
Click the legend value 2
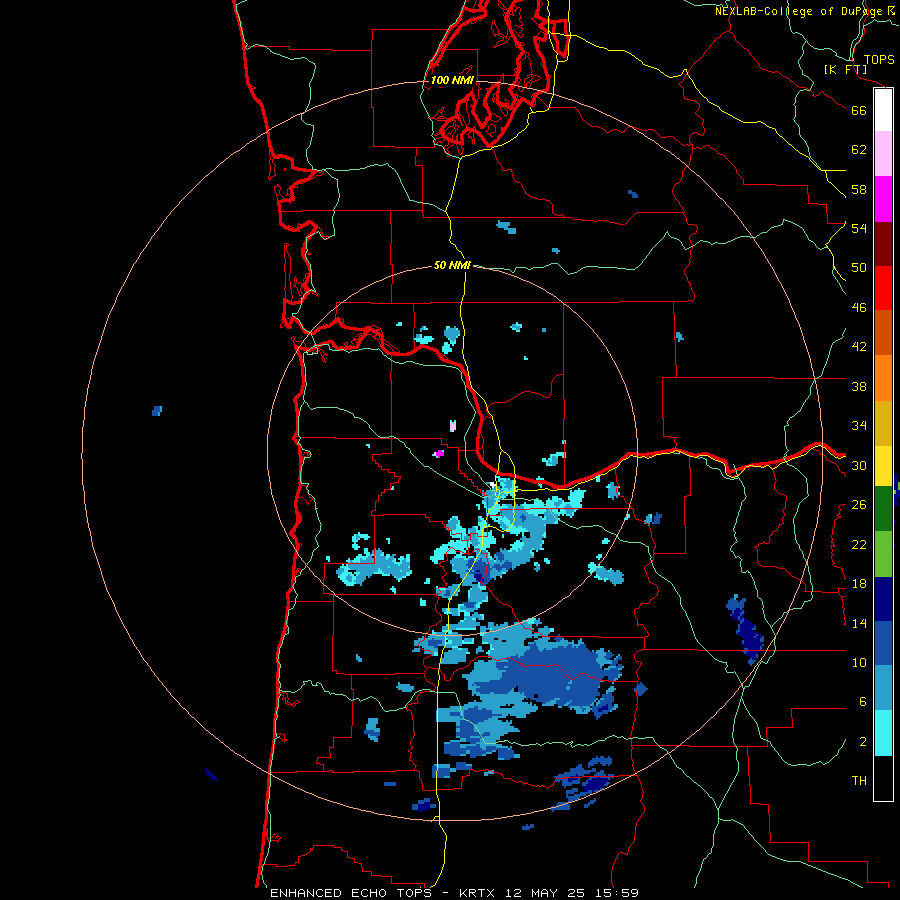click(x=862, y=742)
